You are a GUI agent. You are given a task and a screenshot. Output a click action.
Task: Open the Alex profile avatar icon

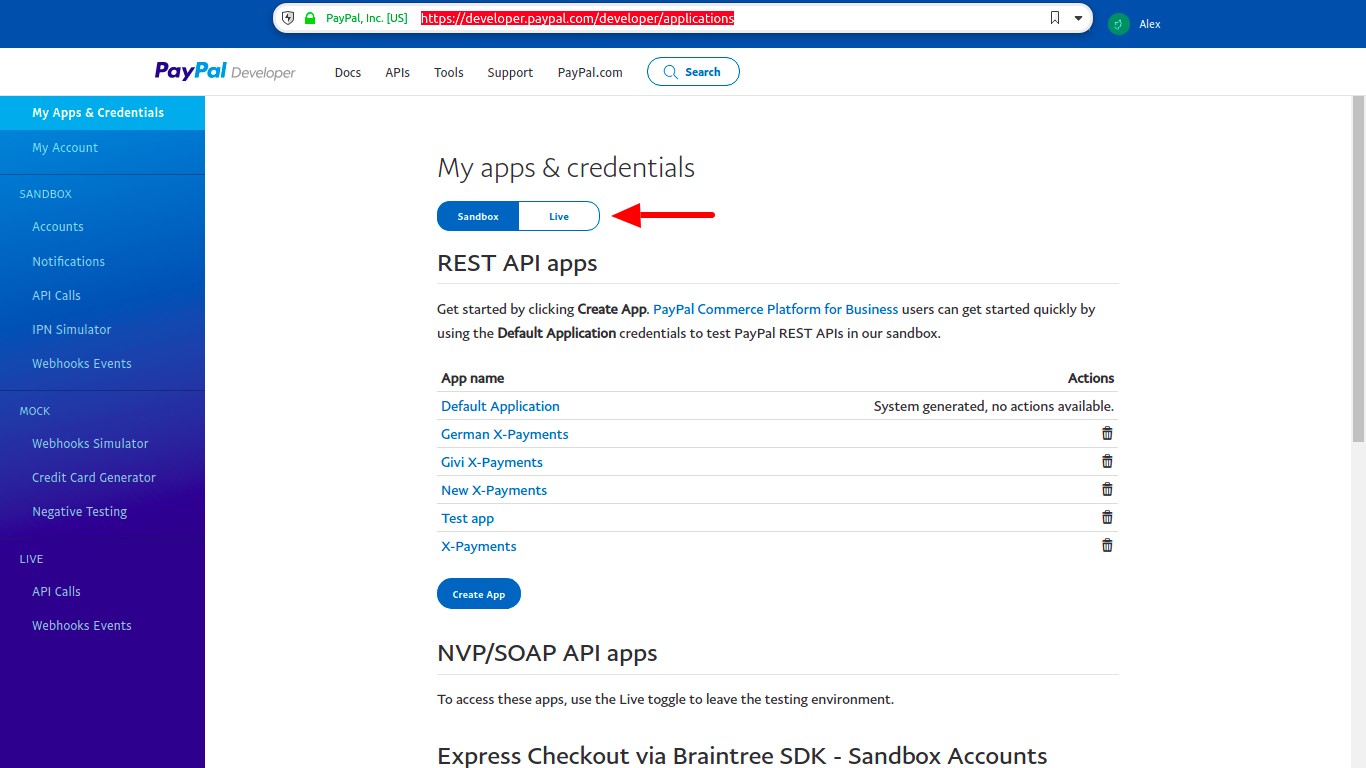click(1119, 24)
